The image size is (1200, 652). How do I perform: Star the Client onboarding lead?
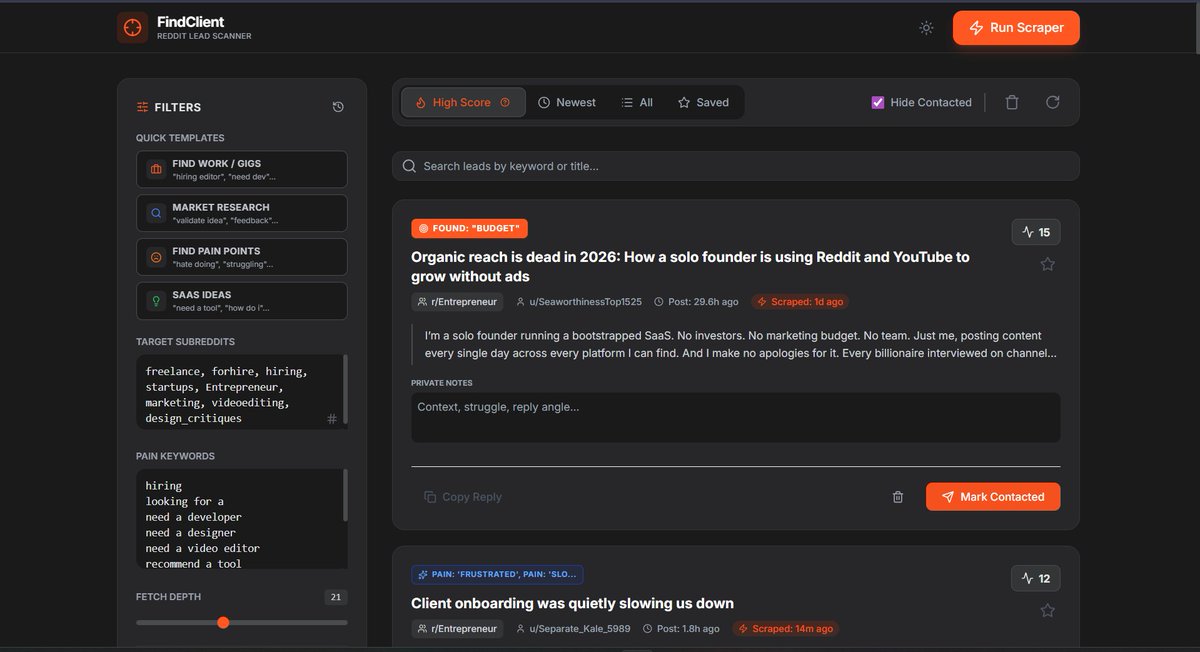tap(1048, 610)
